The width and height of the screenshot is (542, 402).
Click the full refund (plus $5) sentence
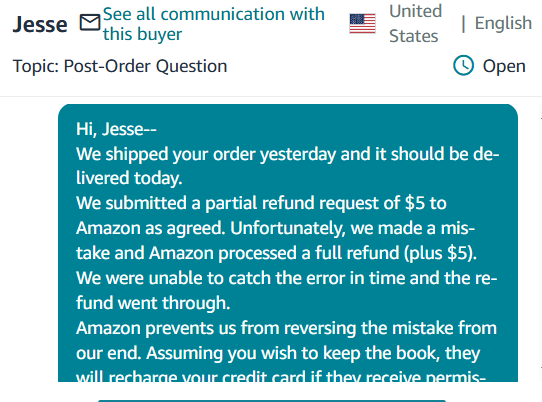click(276, 253)
